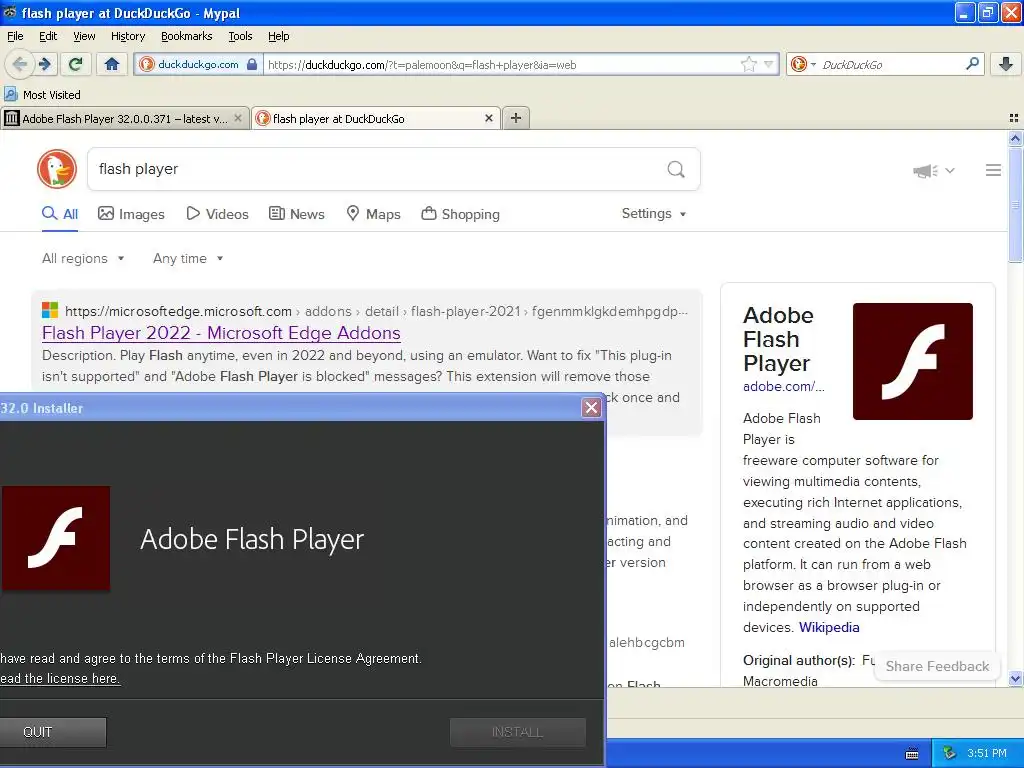
Task: Open the downloads arrow button
Action: (1006, 64)
